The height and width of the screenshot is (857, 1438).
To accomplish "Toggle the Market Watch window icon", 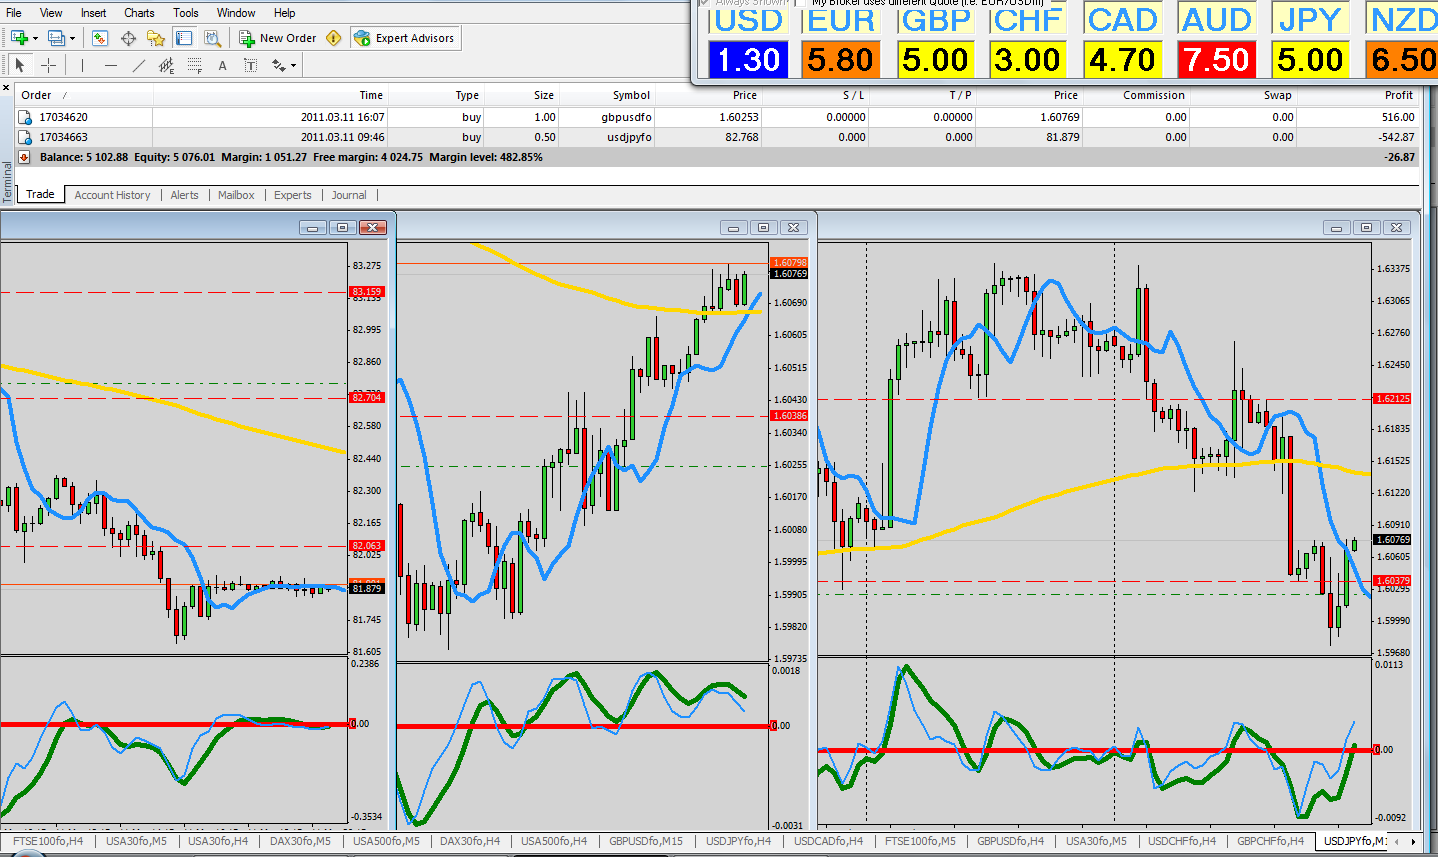I will 99,38.
